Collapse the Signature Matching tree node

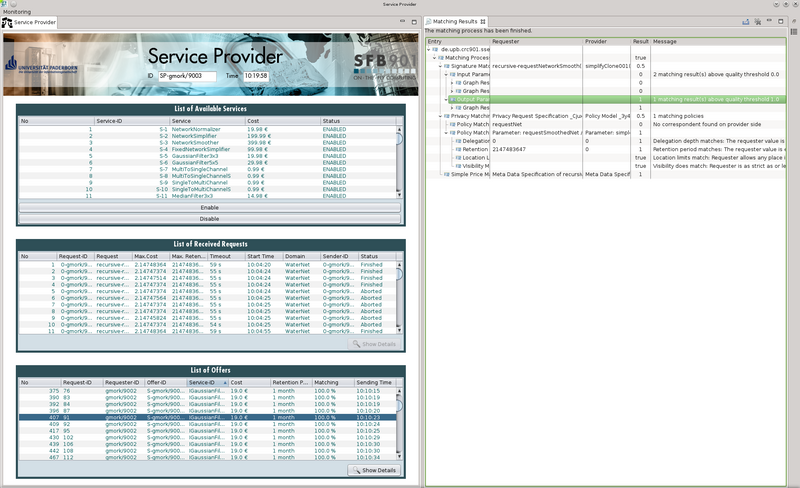coord(440,66)
